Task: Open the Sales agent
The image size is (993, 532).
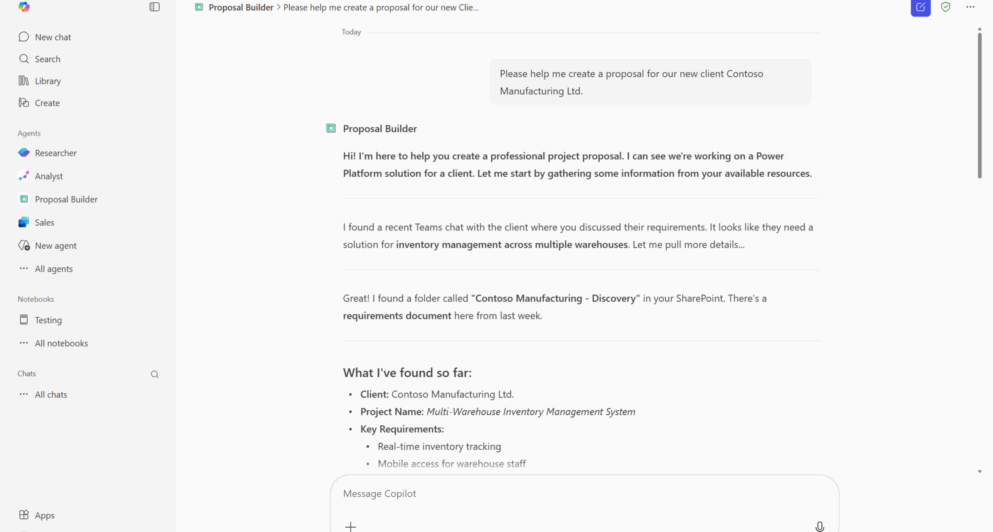Action: 36,222
